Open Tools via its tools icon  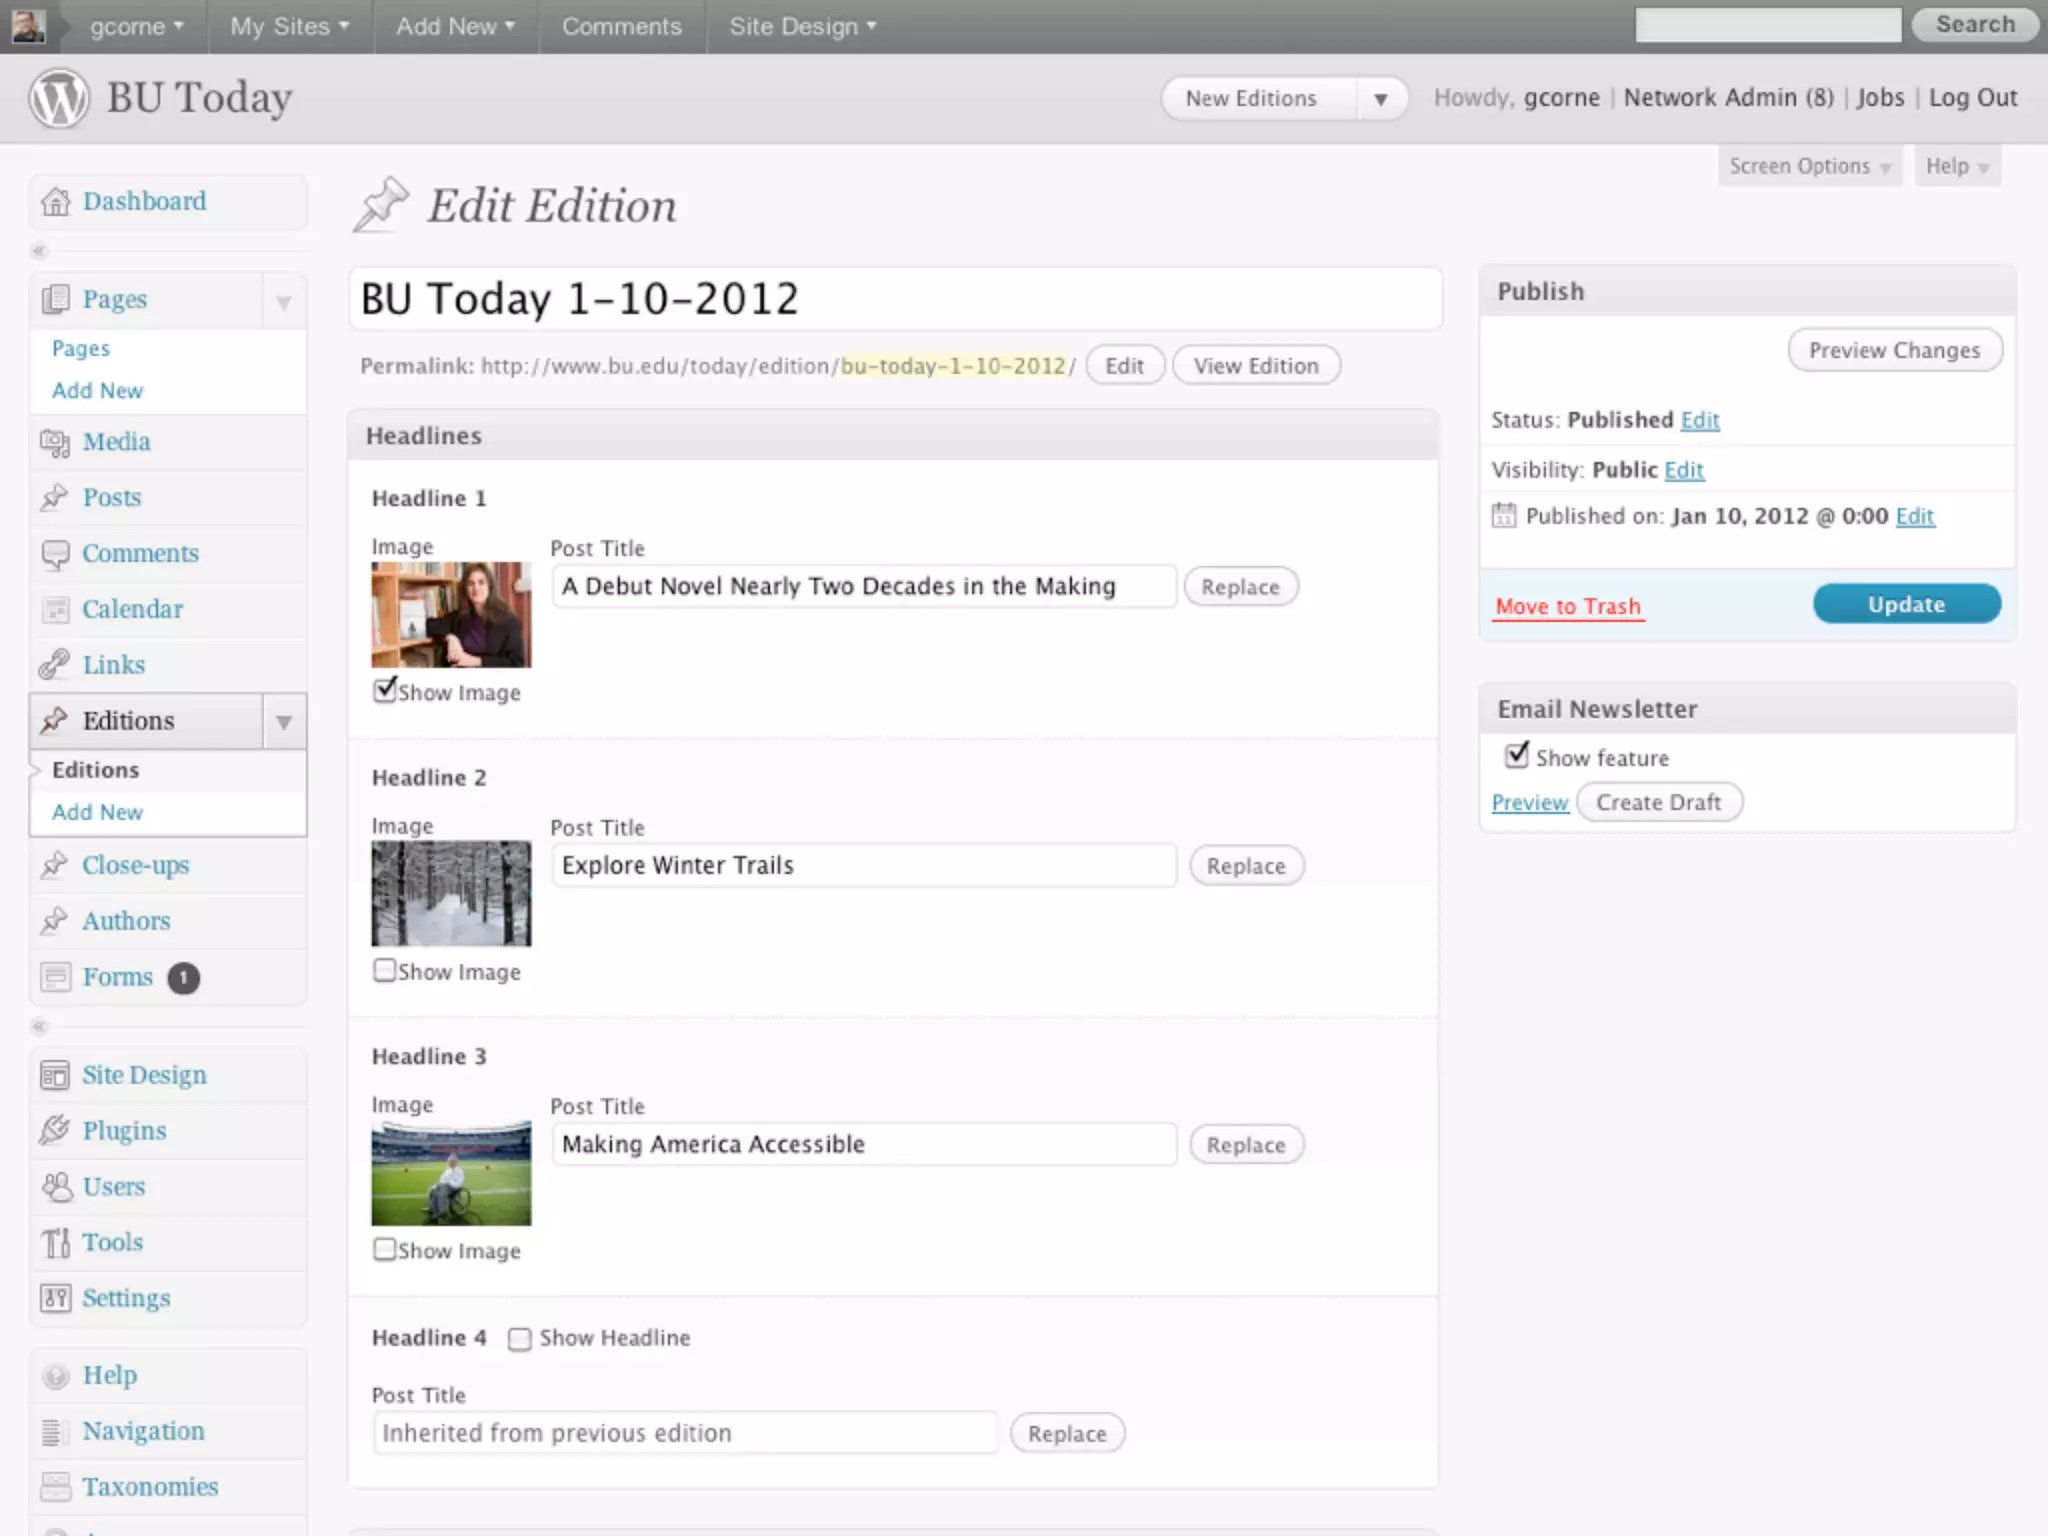(x=56, y=1242)
